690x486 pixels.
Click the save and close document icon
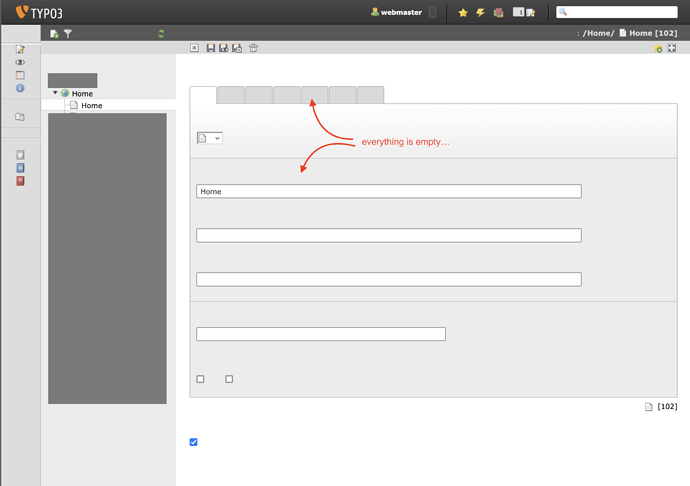pos(237,48)
